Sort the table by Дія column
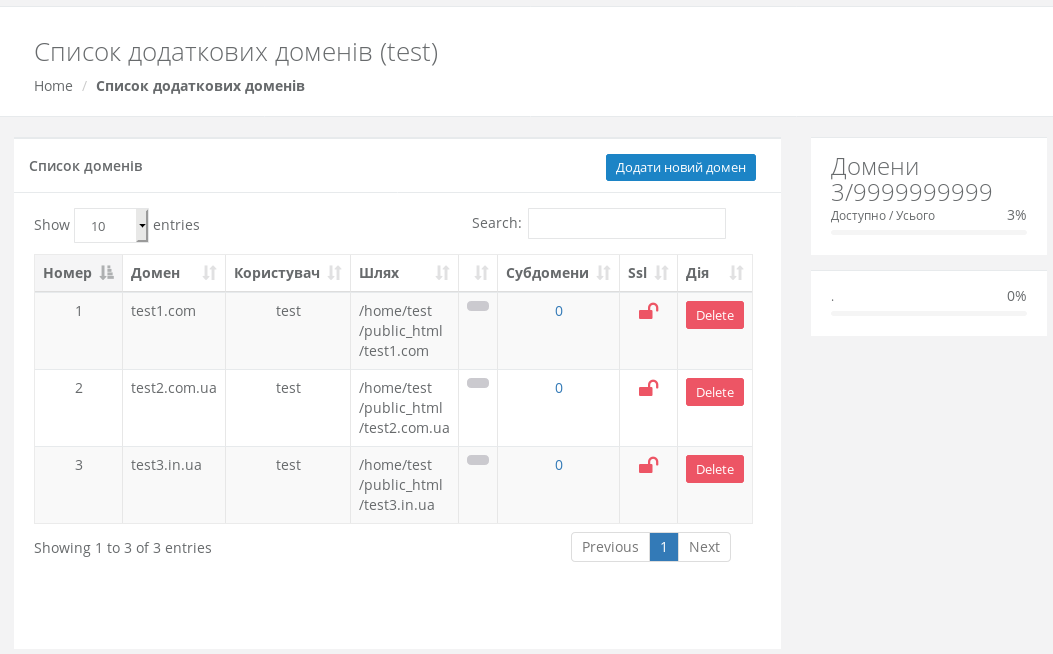Viewport: 1053px width, 654px height. coord(714,273)
